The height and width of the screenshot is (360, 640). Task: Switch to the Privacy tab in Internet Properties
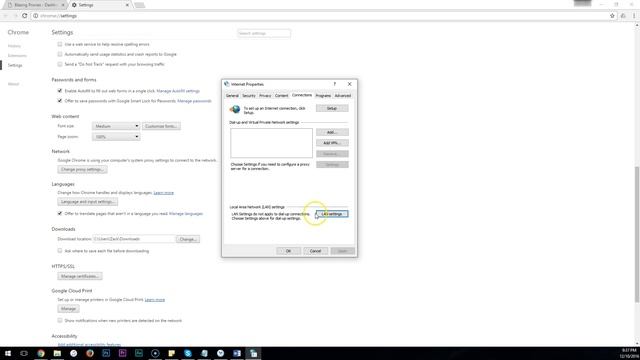(x=265, y=96)
